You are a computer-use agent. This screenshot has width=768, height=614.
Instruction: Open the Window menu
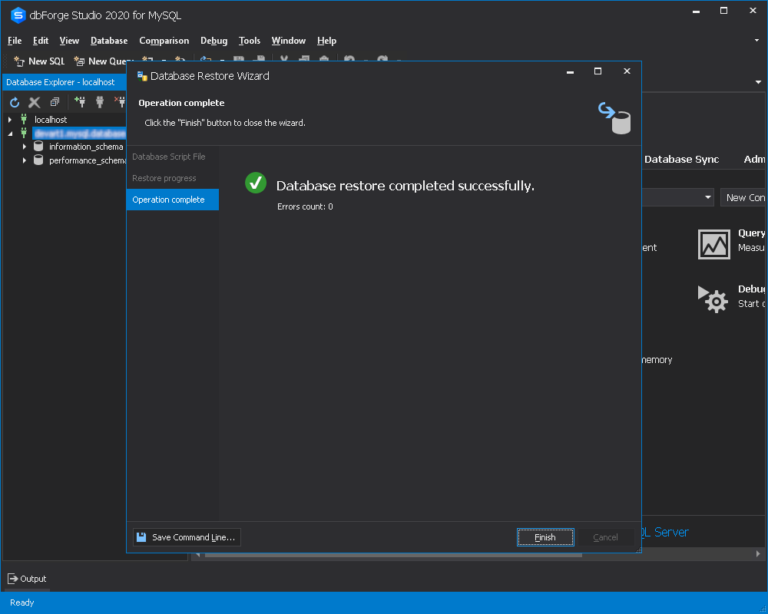[x=288, y=41]
